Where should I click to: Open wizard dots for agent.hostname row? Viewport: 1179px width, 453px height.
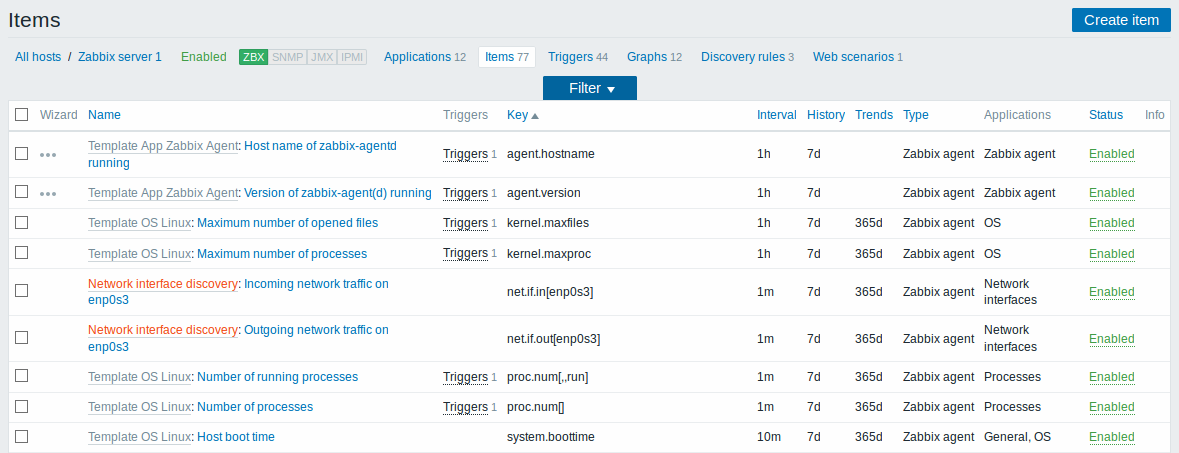pyautogui.click(x=48, y=154)
